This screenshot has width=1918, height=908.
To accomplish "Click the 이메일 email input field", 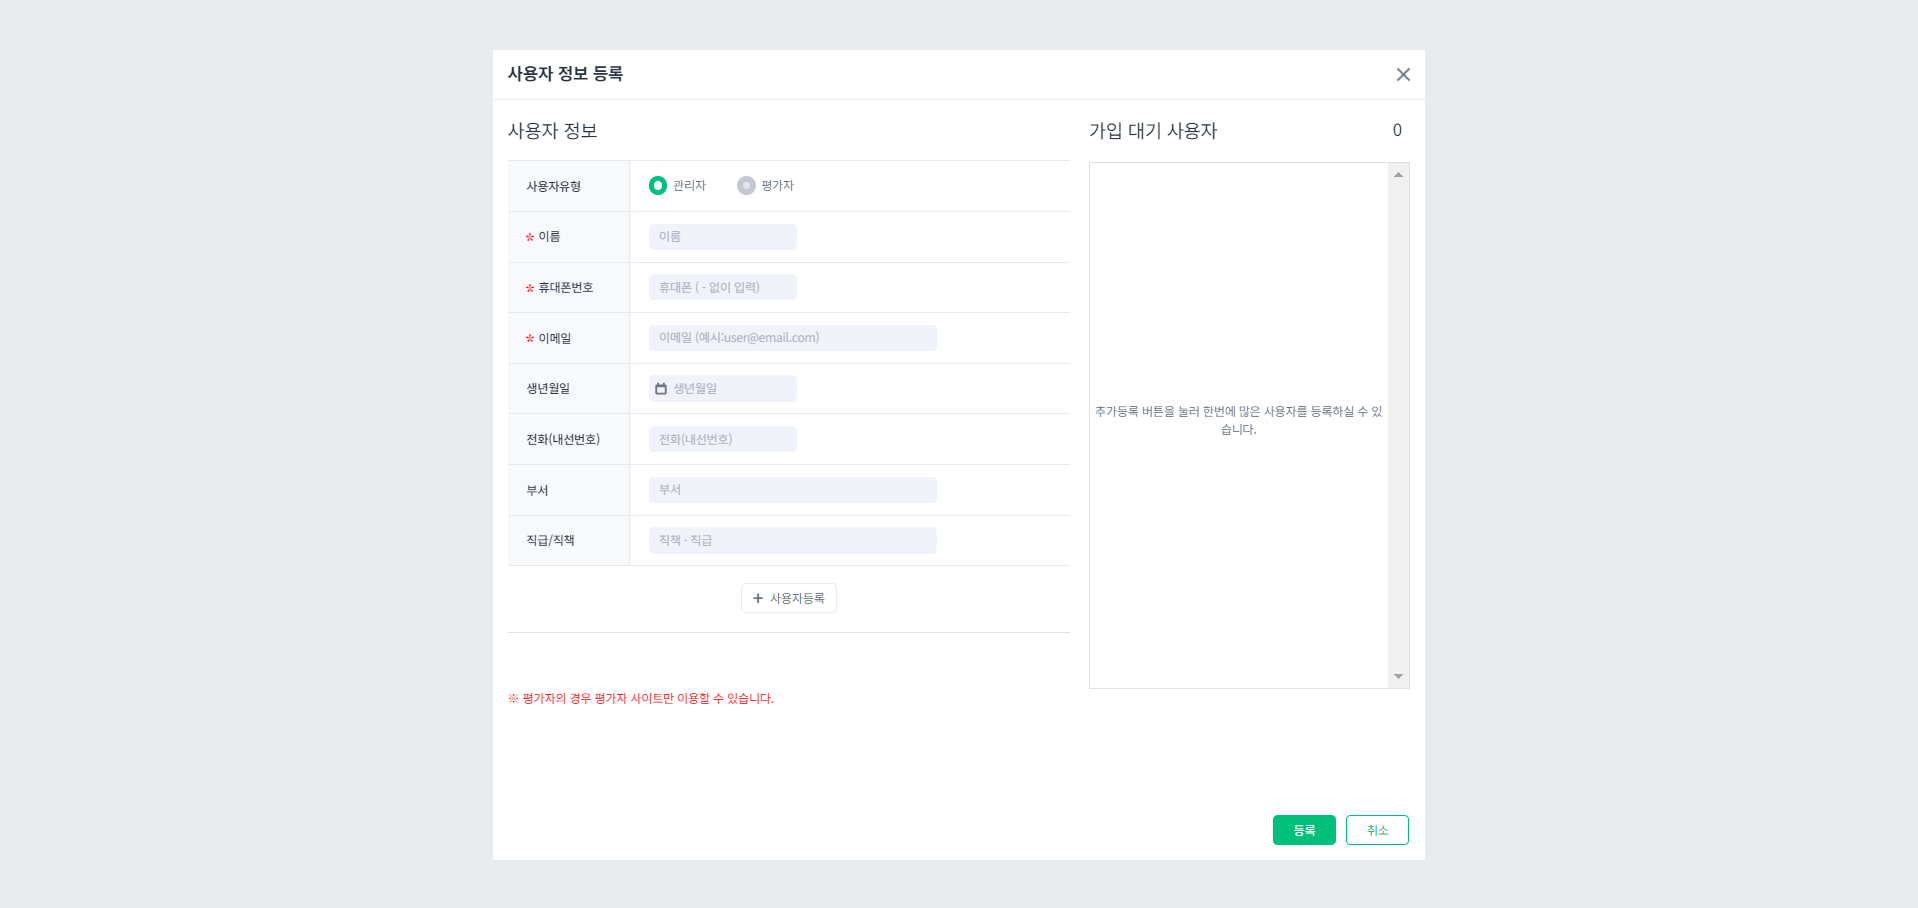I will [x=792, y=337].
